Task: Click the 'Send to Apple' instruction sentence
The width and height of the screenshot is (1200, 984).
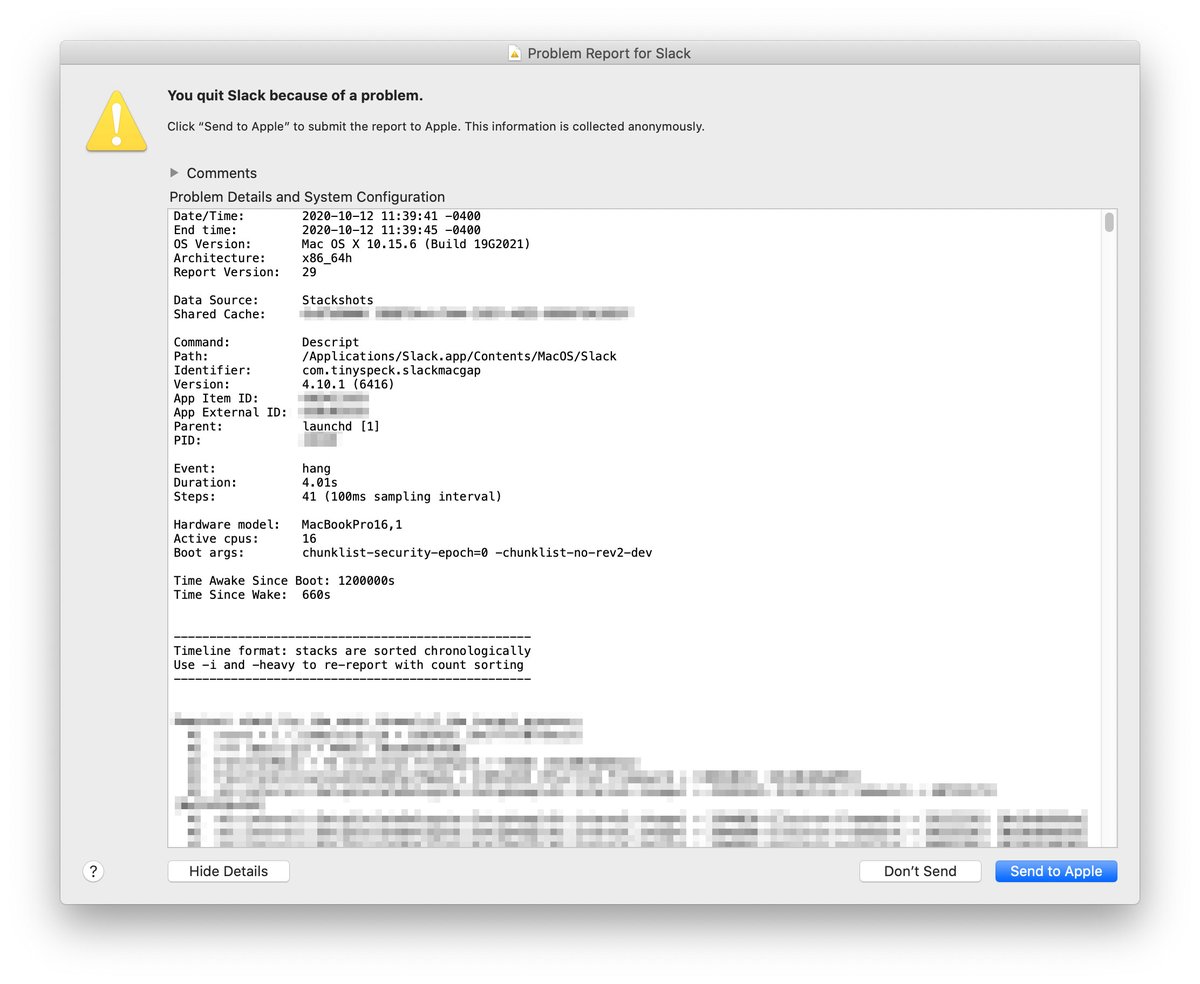Action: pyautogui.click(x=436, y=127)
